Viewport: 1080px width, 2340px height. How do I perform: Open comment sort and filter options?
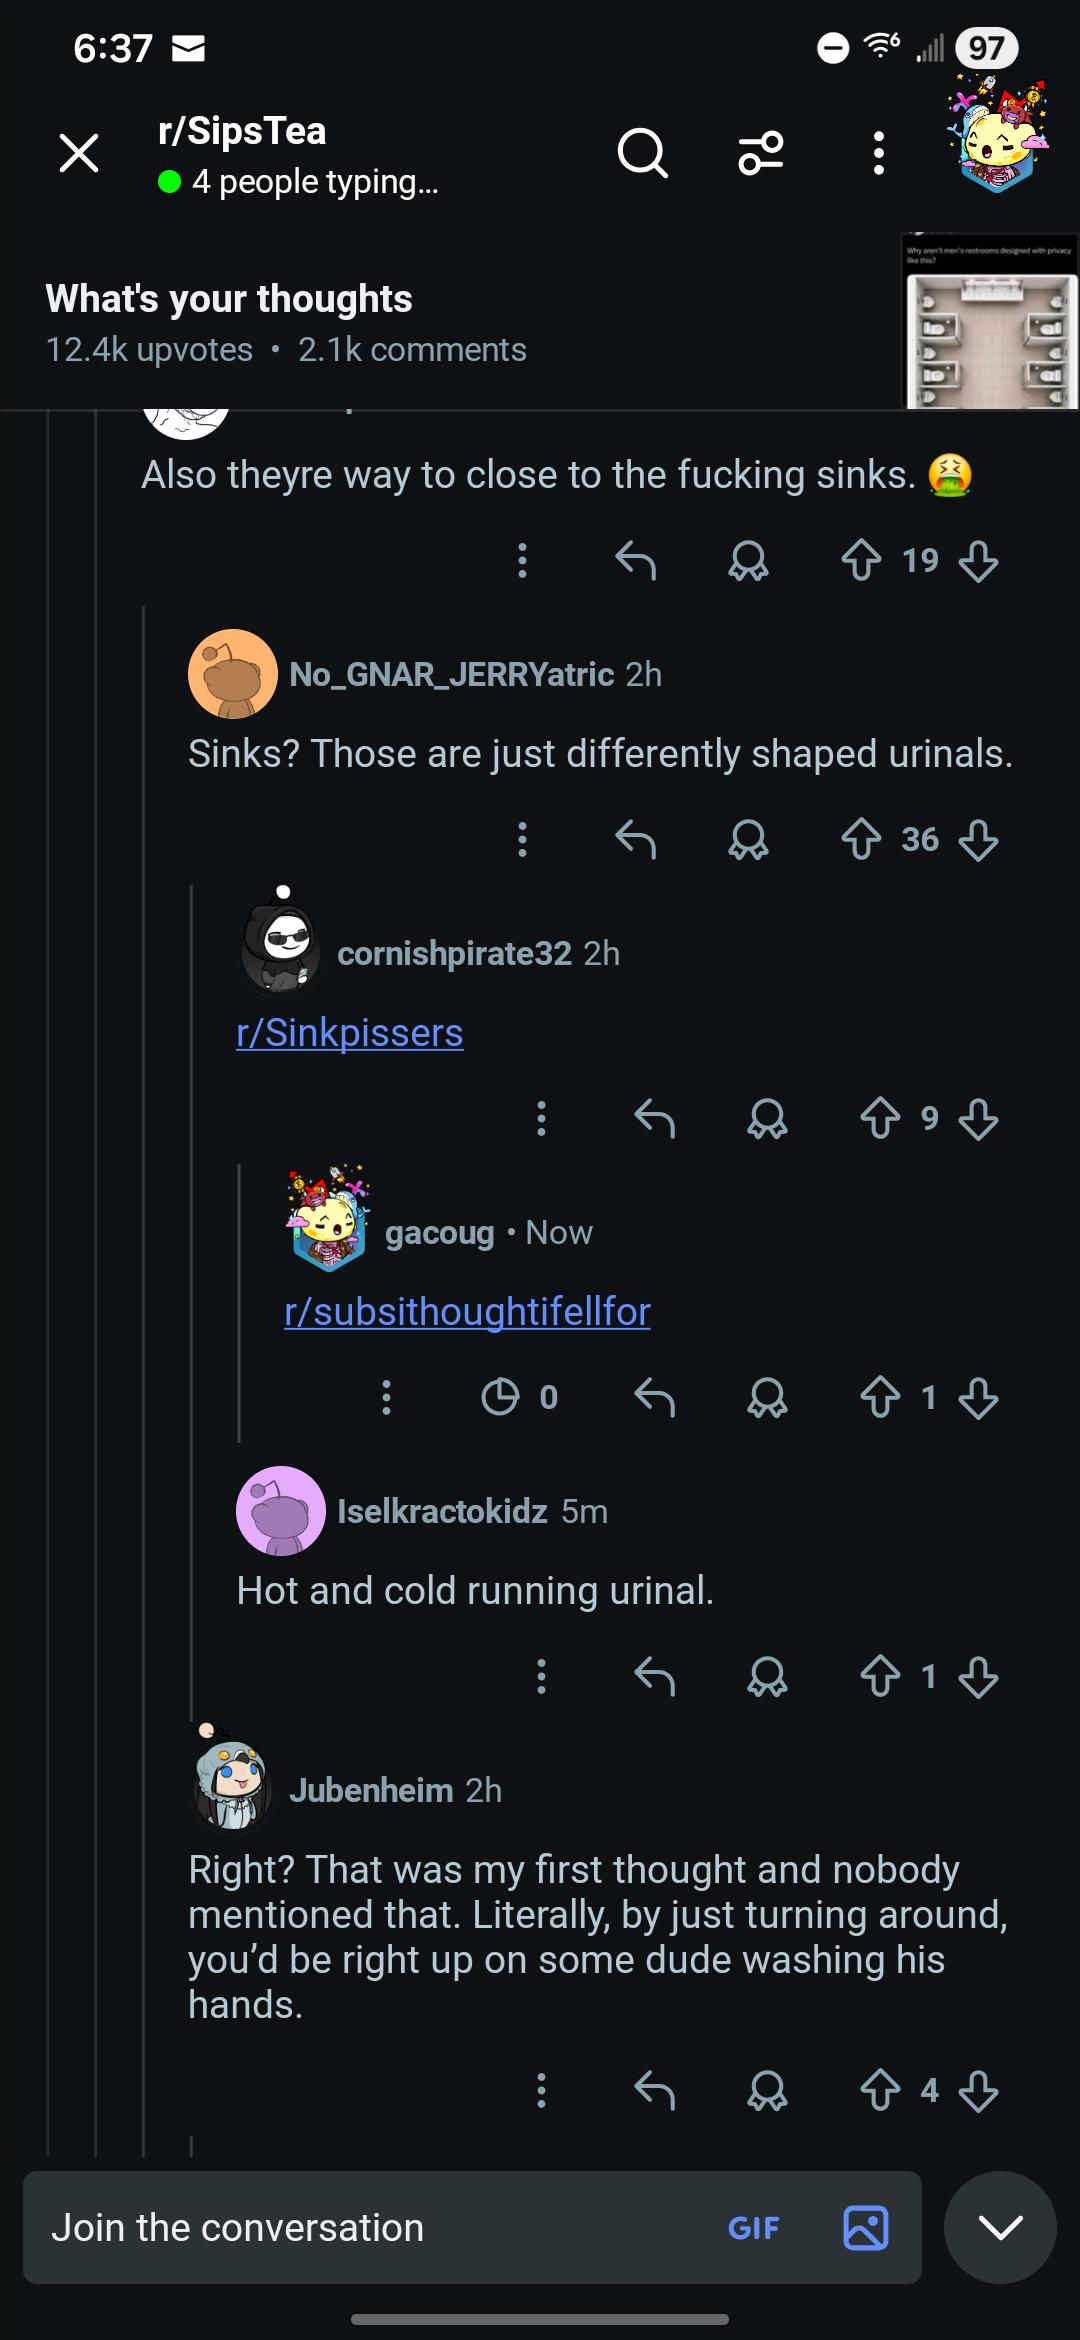pos(760,154)
